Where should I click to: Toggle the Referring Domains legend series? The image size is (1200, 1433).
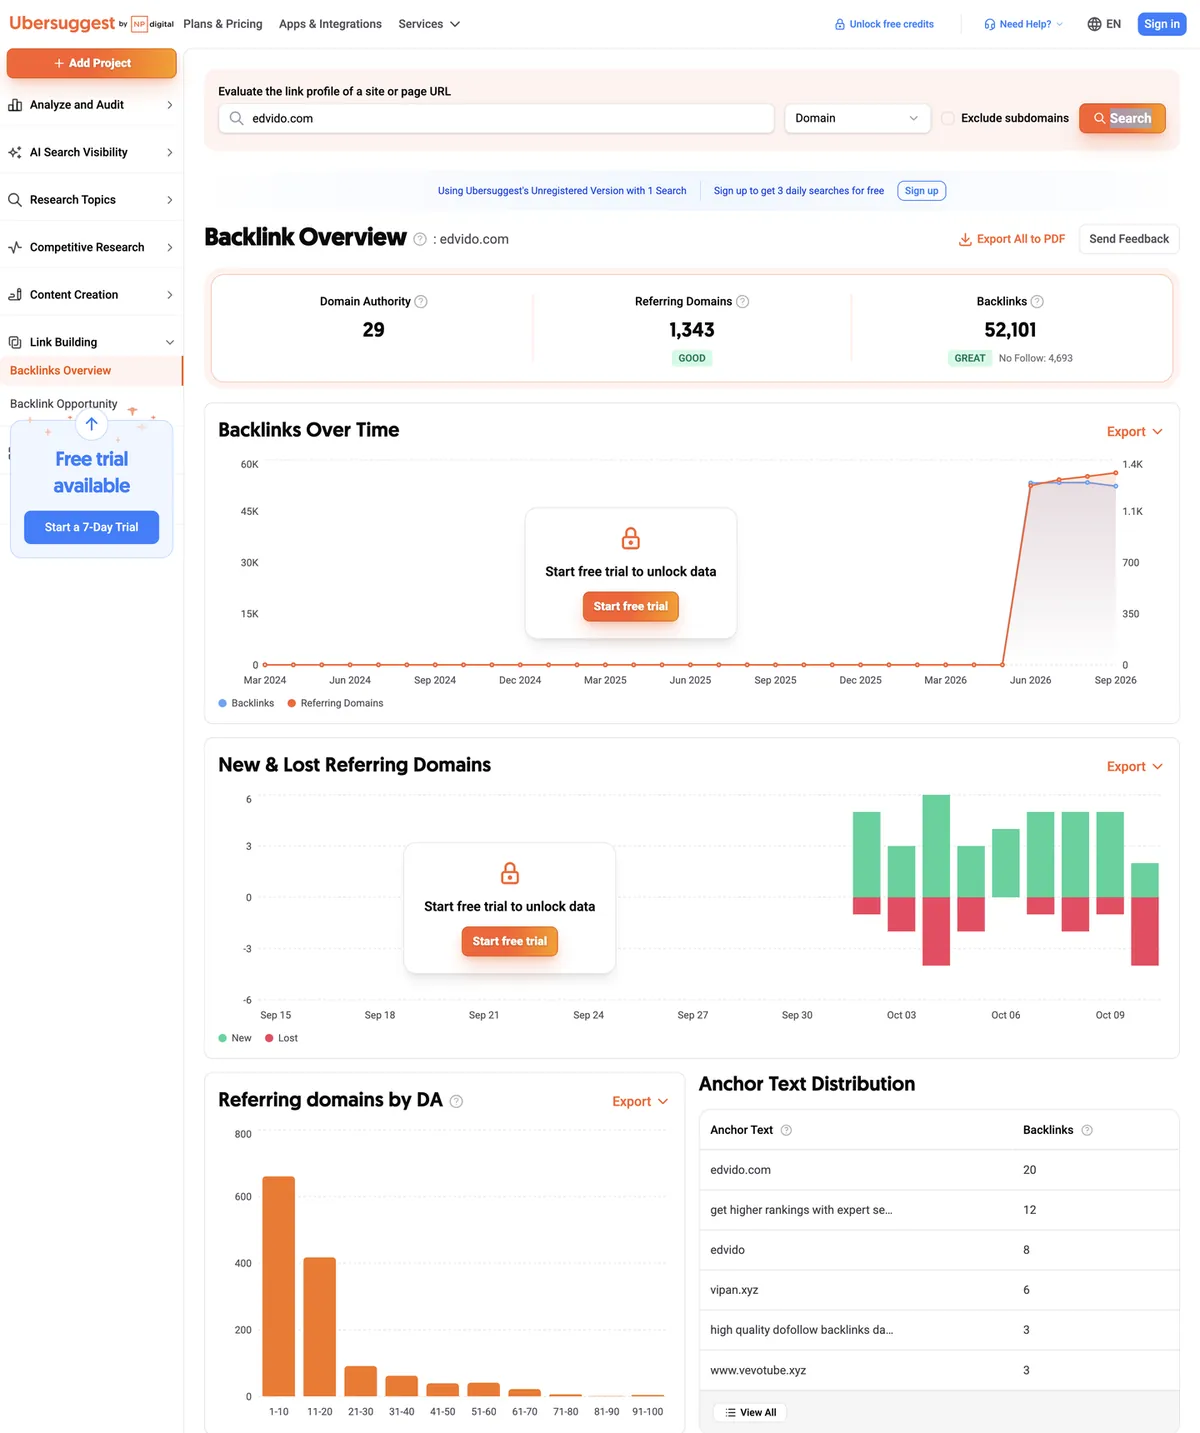point(335,703)
